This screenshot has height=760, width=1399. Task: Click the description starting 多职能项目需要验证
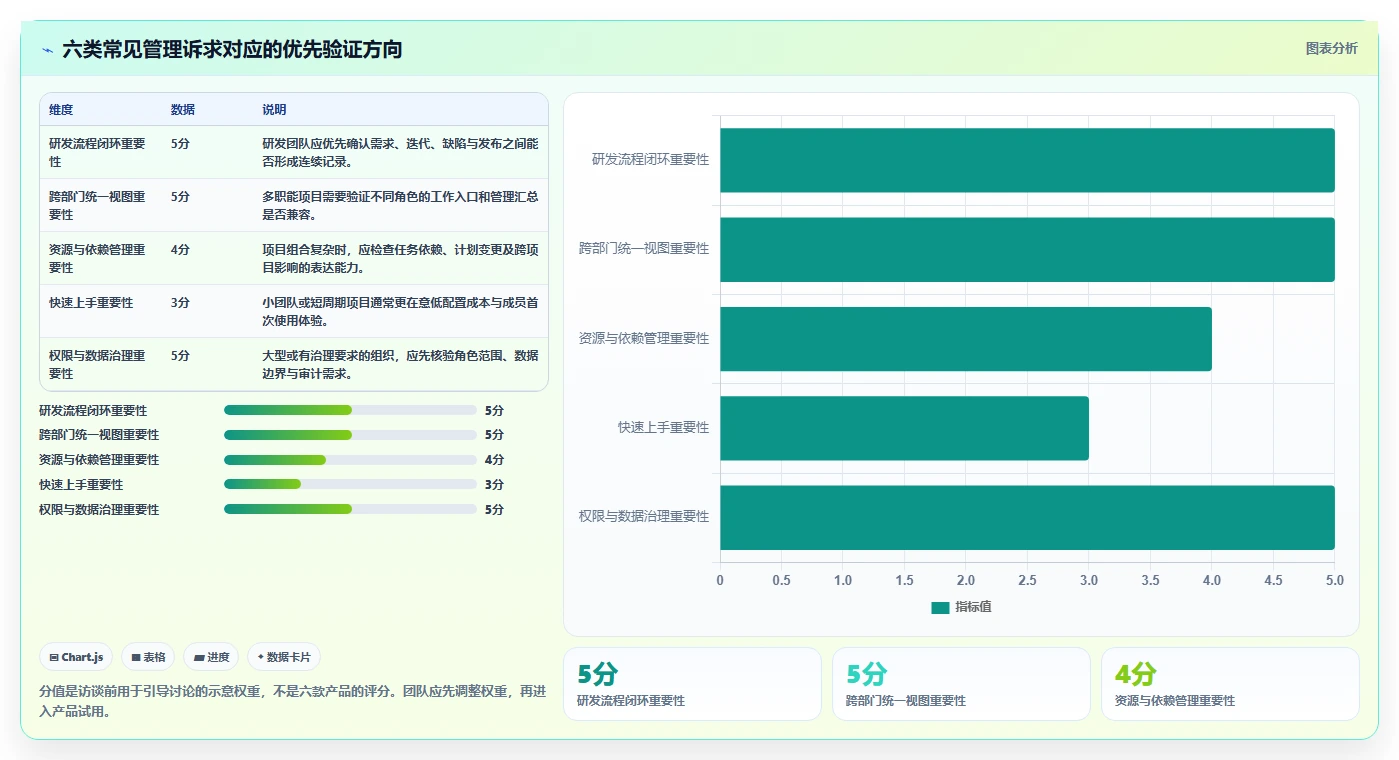(x=400, y=205)
